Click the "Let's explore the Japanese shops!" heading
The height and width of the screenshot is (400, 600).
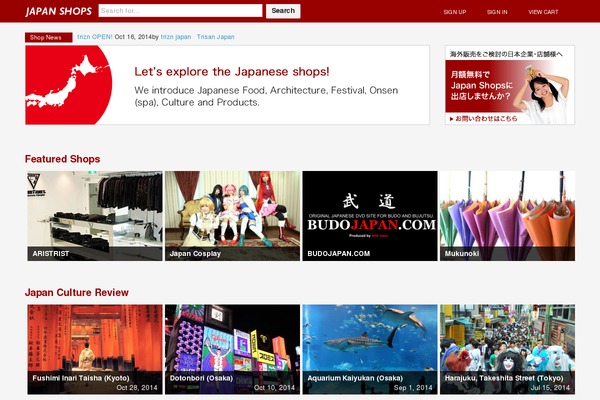tap(232, 72)
